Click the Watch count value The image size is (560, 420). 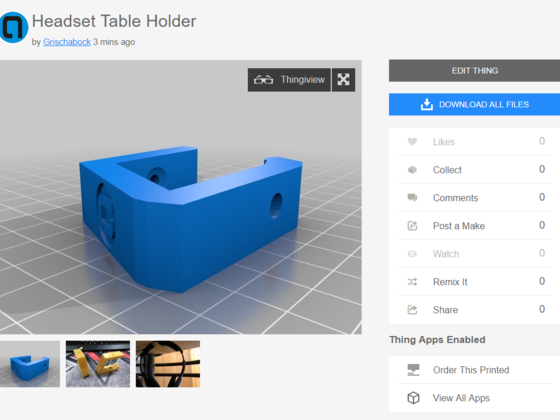point(542,253)
